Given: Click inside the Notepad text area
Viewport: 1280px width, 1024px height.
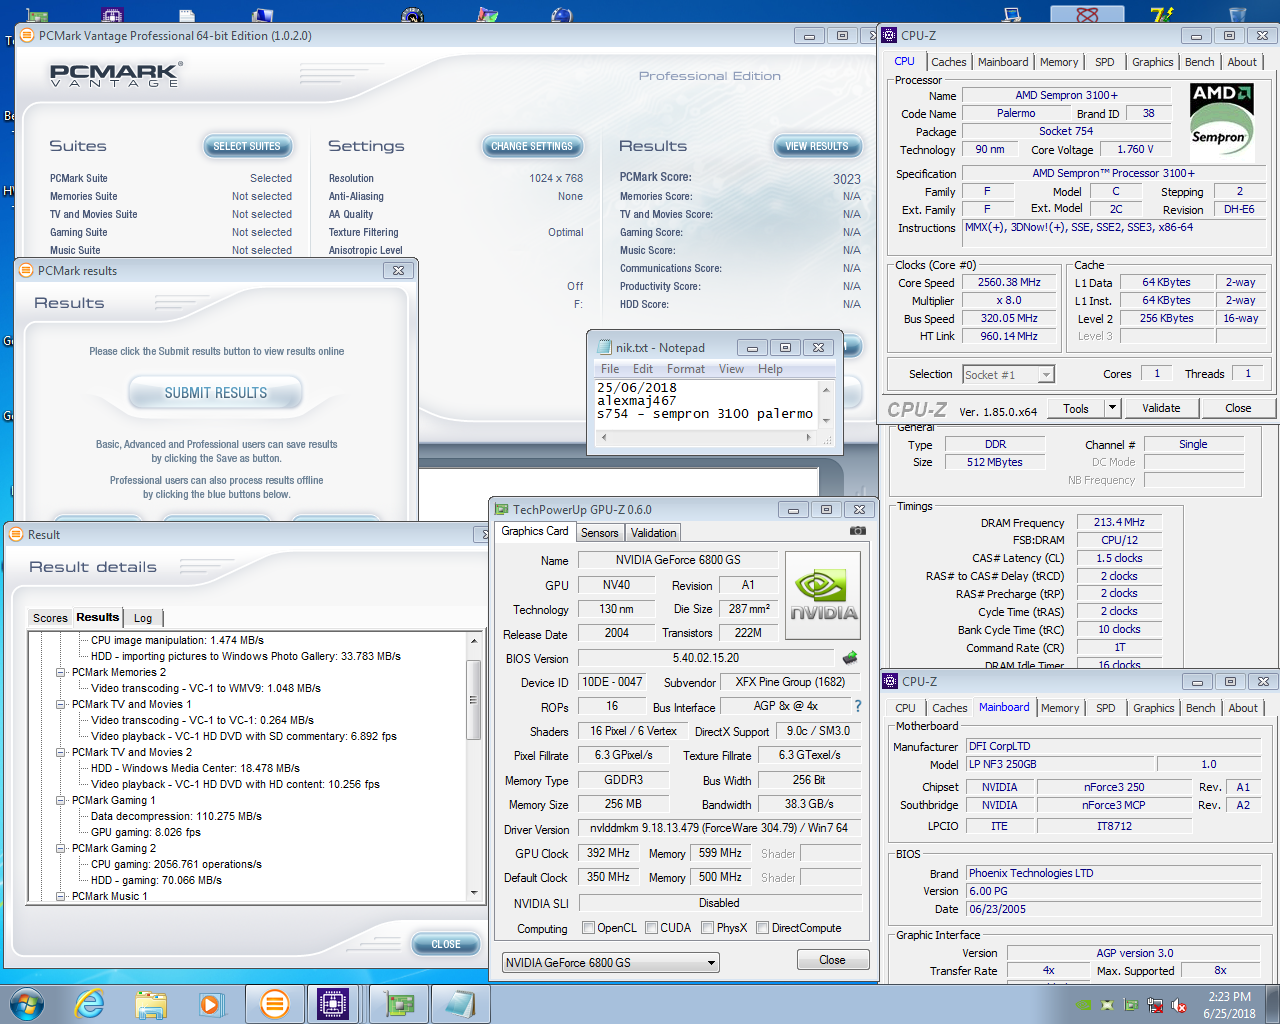Looking at the screenshot, I should coord(706,405).
